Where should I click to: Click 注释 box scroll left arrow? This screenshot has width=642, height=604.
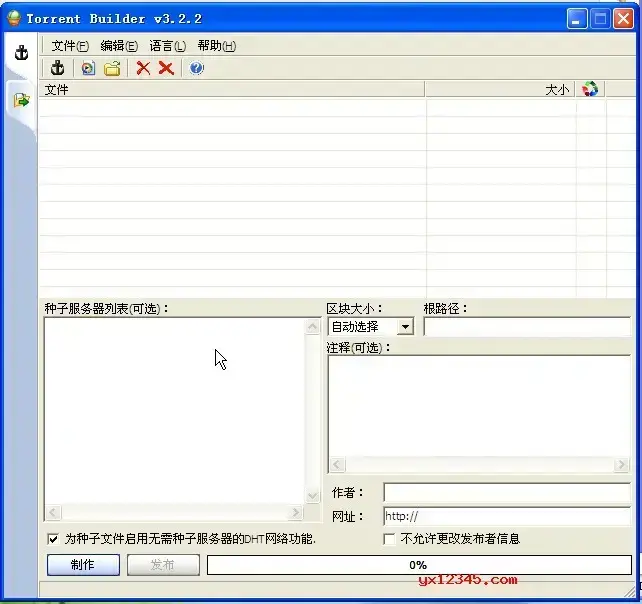click(x=337, y=465)
